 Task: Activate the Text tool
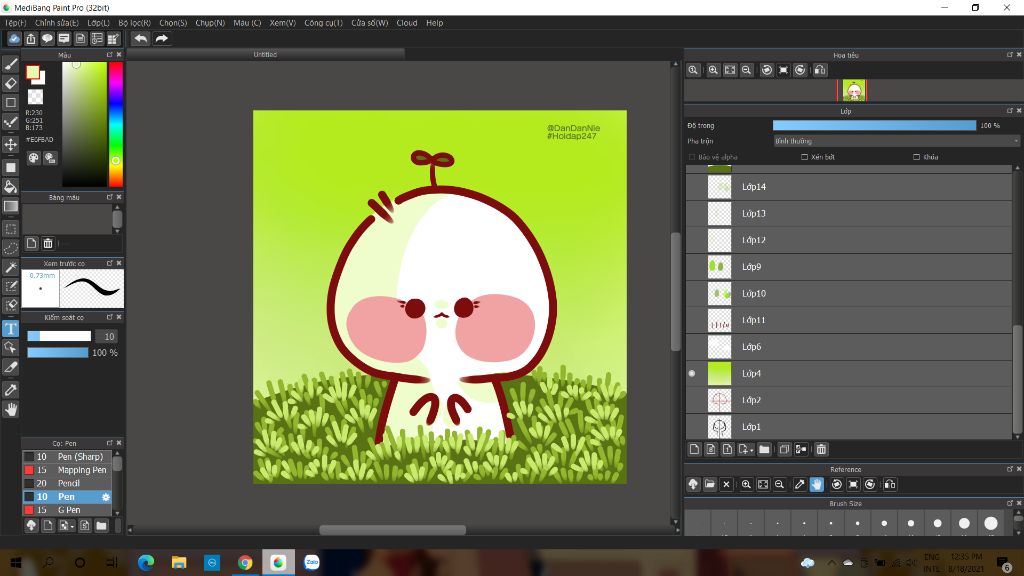point(11,328)
